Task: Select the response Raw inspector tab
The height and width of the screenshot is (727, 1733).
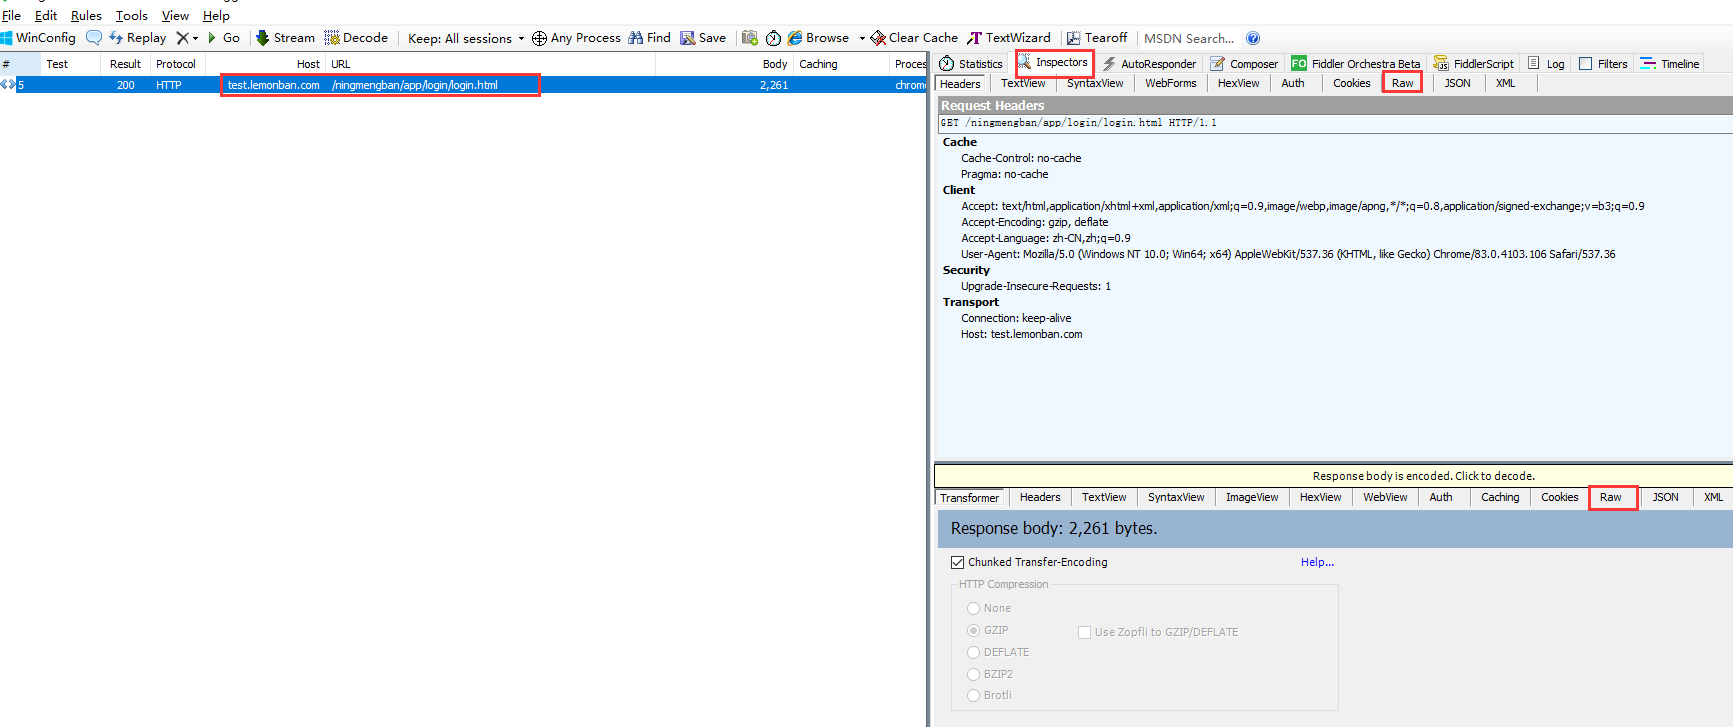Action: [1611, 497]
